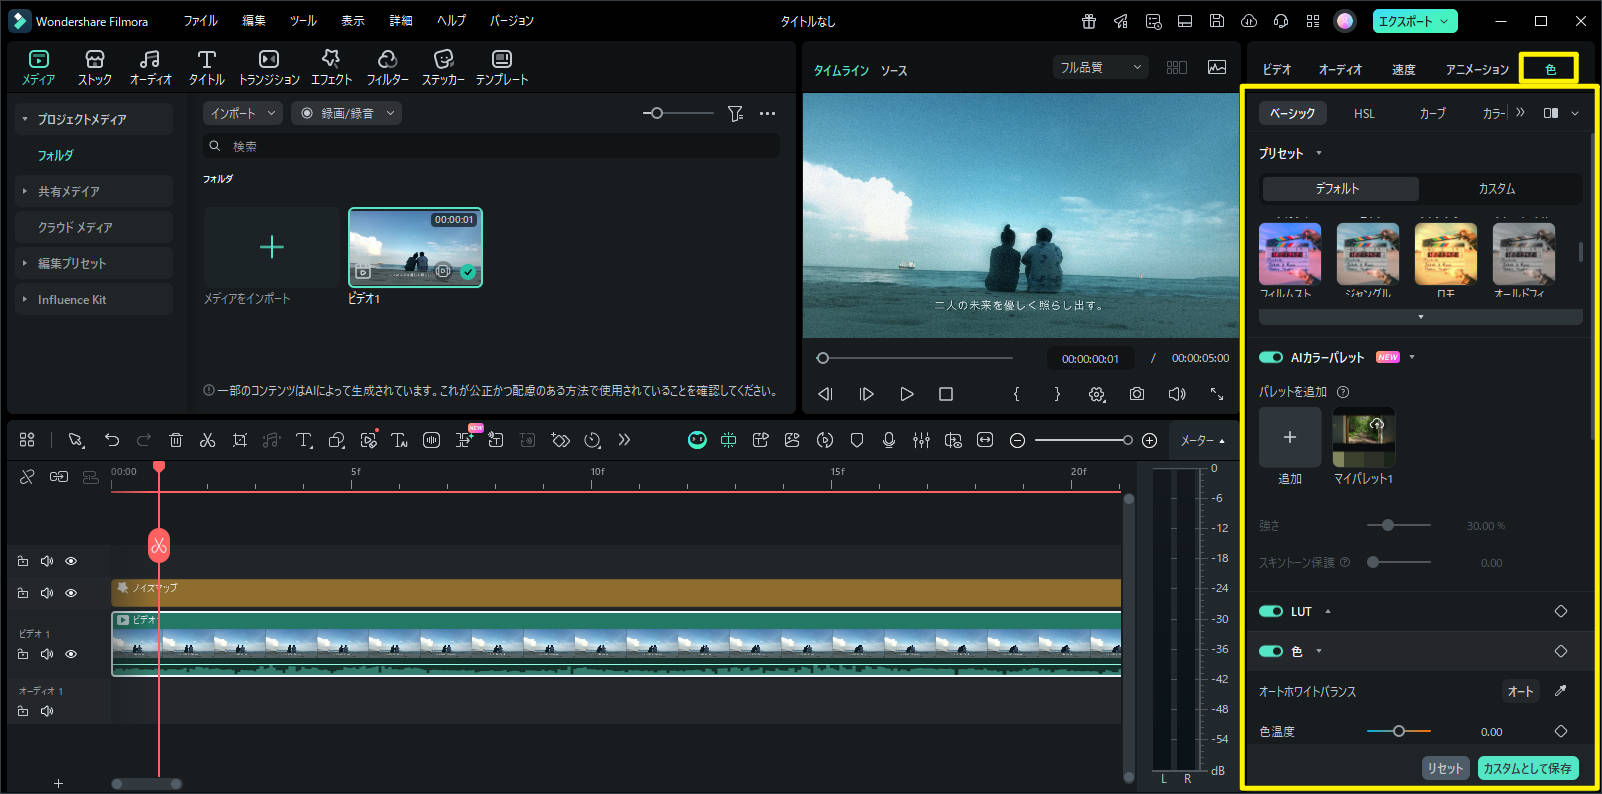
Task: Open the ファイル menu
Action: click(200, 21)
